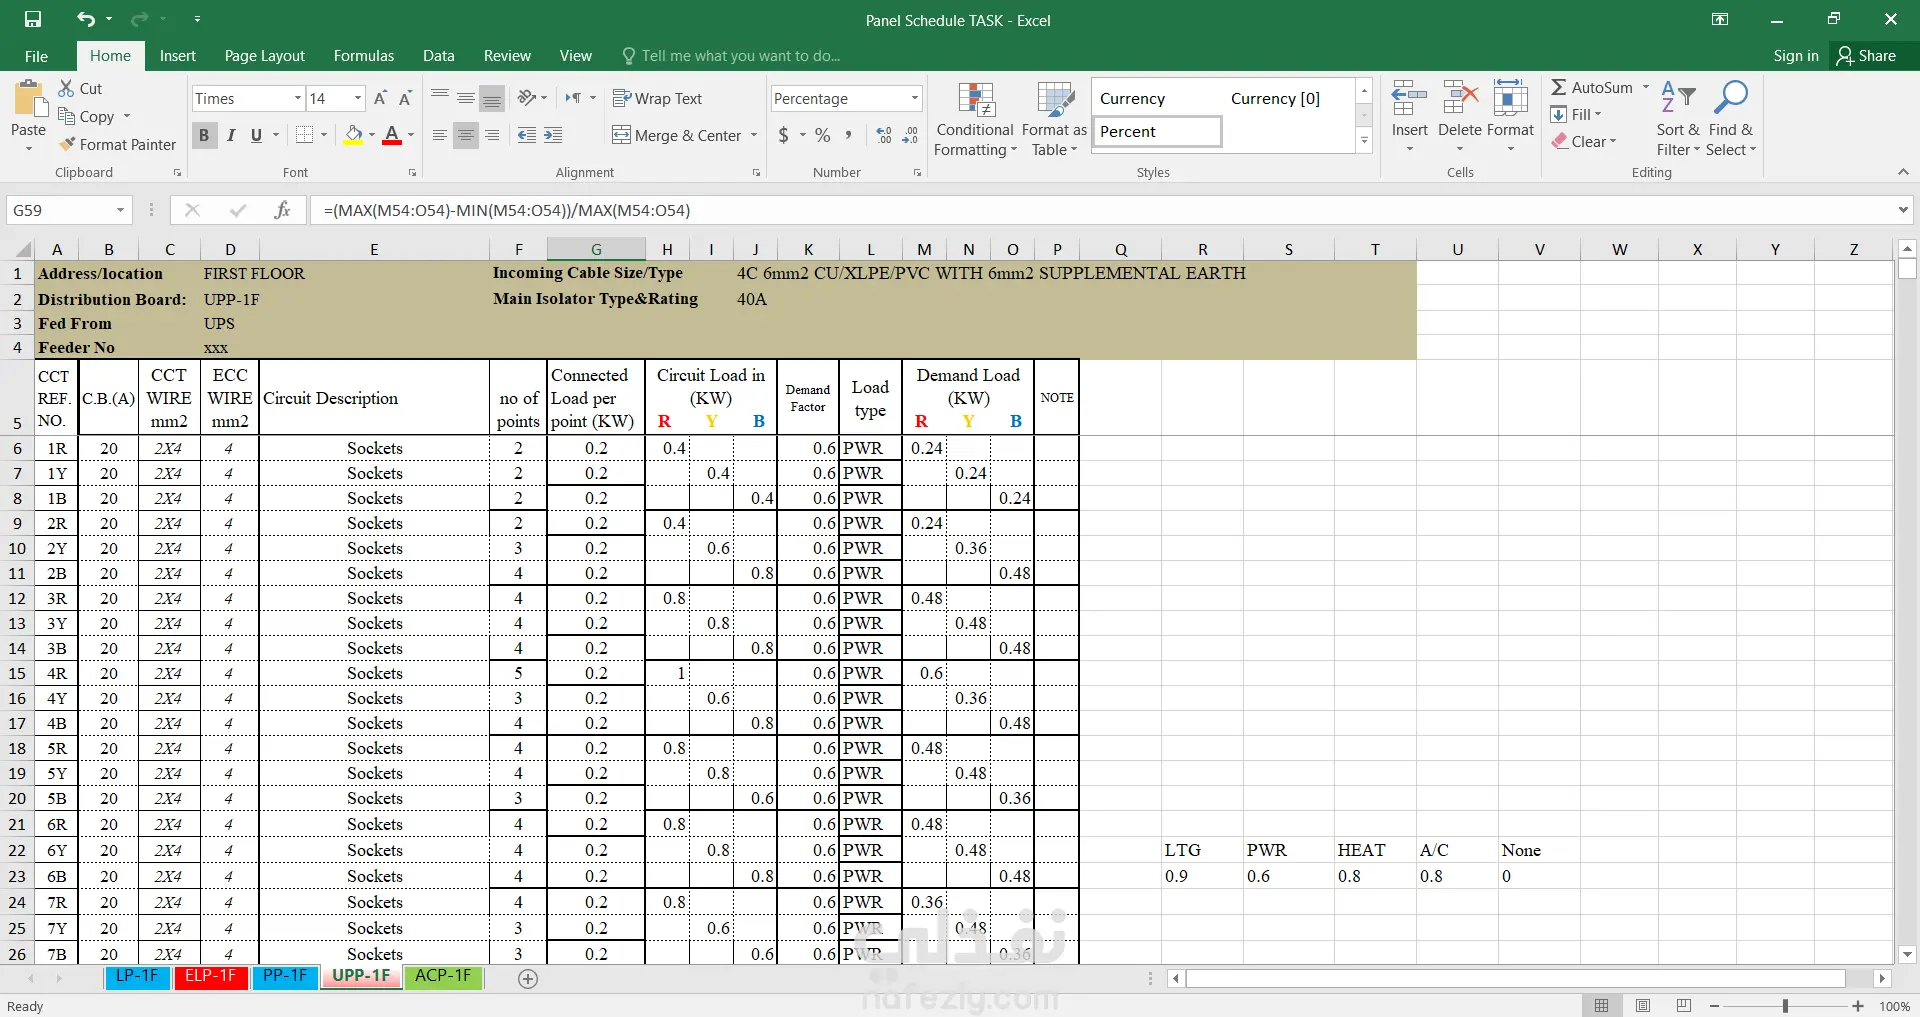
Task: Apply the Percent cell style
Action: pos(1157,132)
